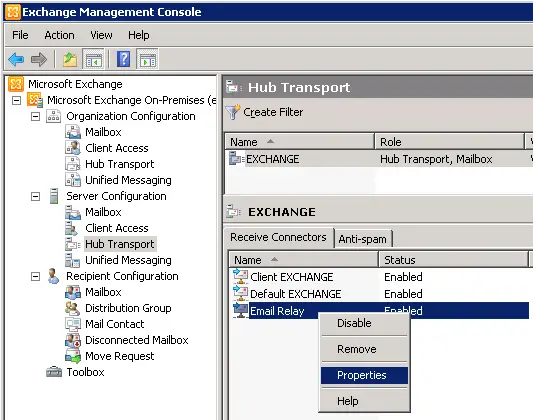Click the Recipient Configuration person icon

point(53,276)
